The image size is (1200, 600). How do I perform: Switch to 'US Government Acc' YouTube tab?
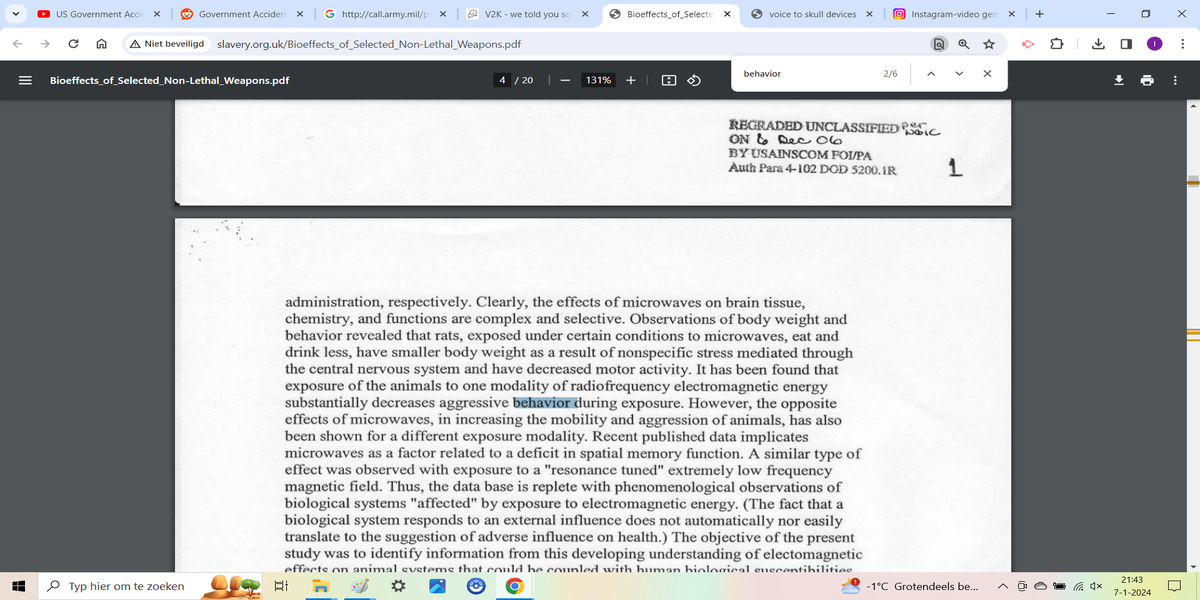pyautogui.click(x=97, y=14)
